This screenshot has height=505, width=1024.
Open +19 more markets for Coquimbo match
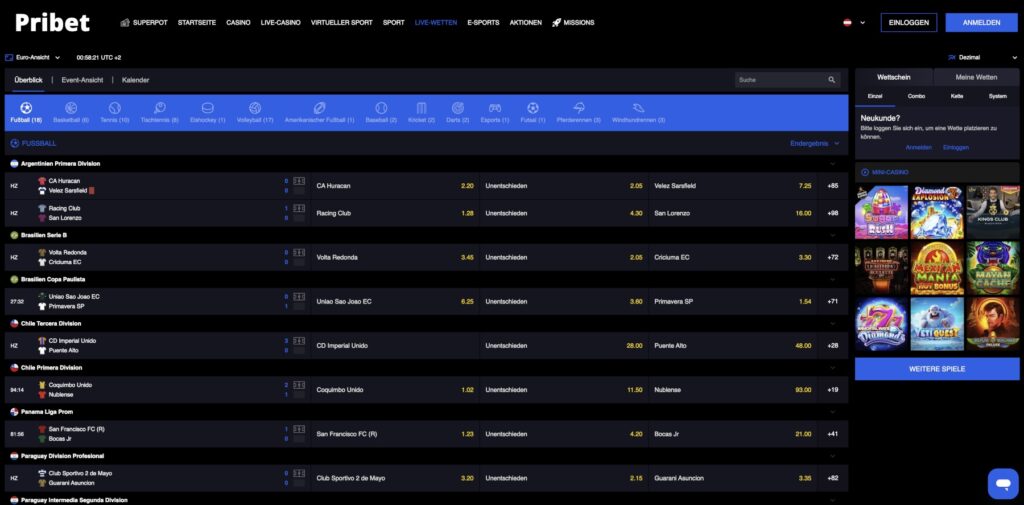(833, 390)
